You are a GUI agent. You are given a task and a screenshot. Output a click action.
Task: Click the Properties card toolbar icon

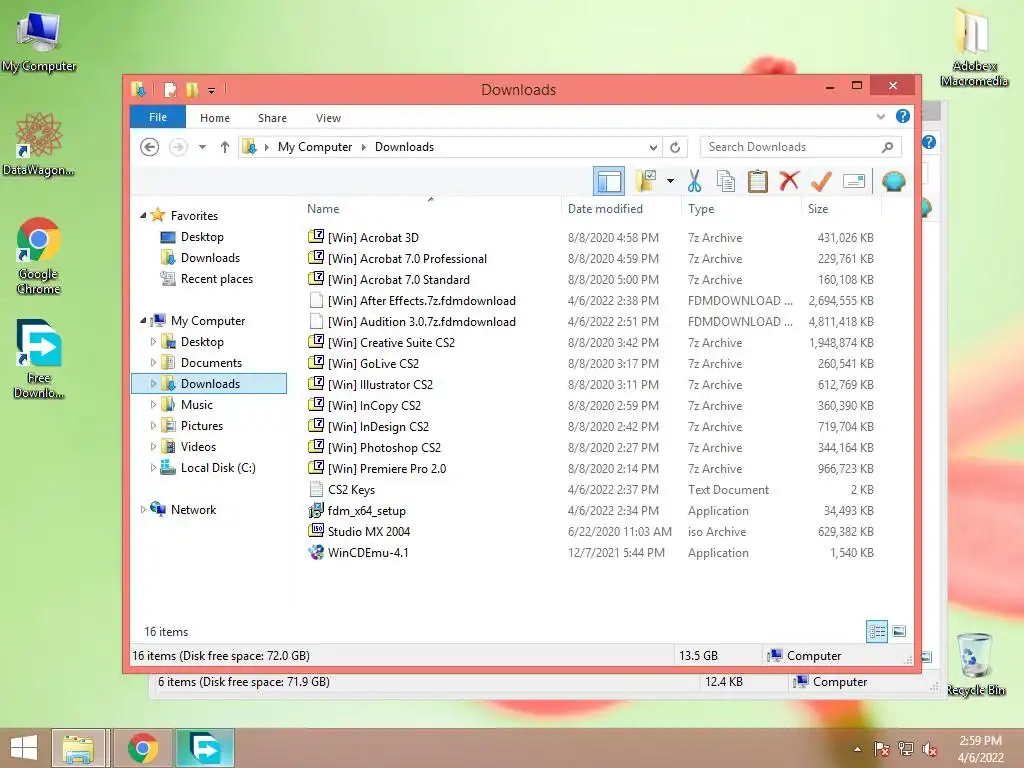point(854,181)
